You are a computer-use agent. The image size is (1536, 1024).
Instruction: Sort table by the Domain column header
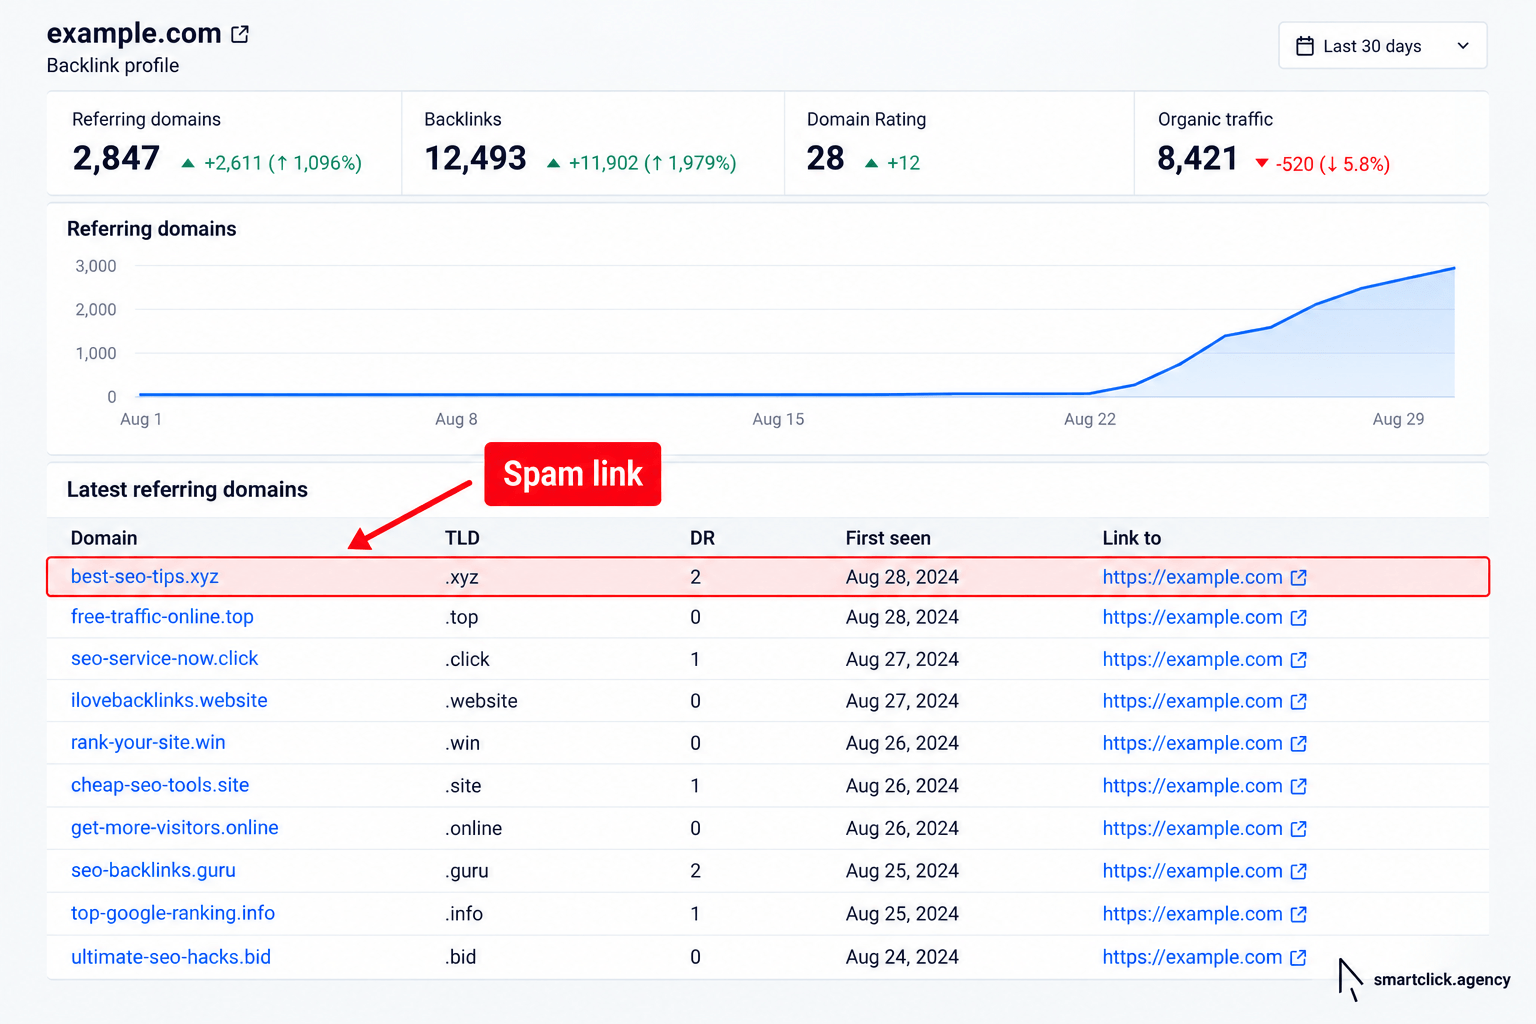tap(104, 538)
